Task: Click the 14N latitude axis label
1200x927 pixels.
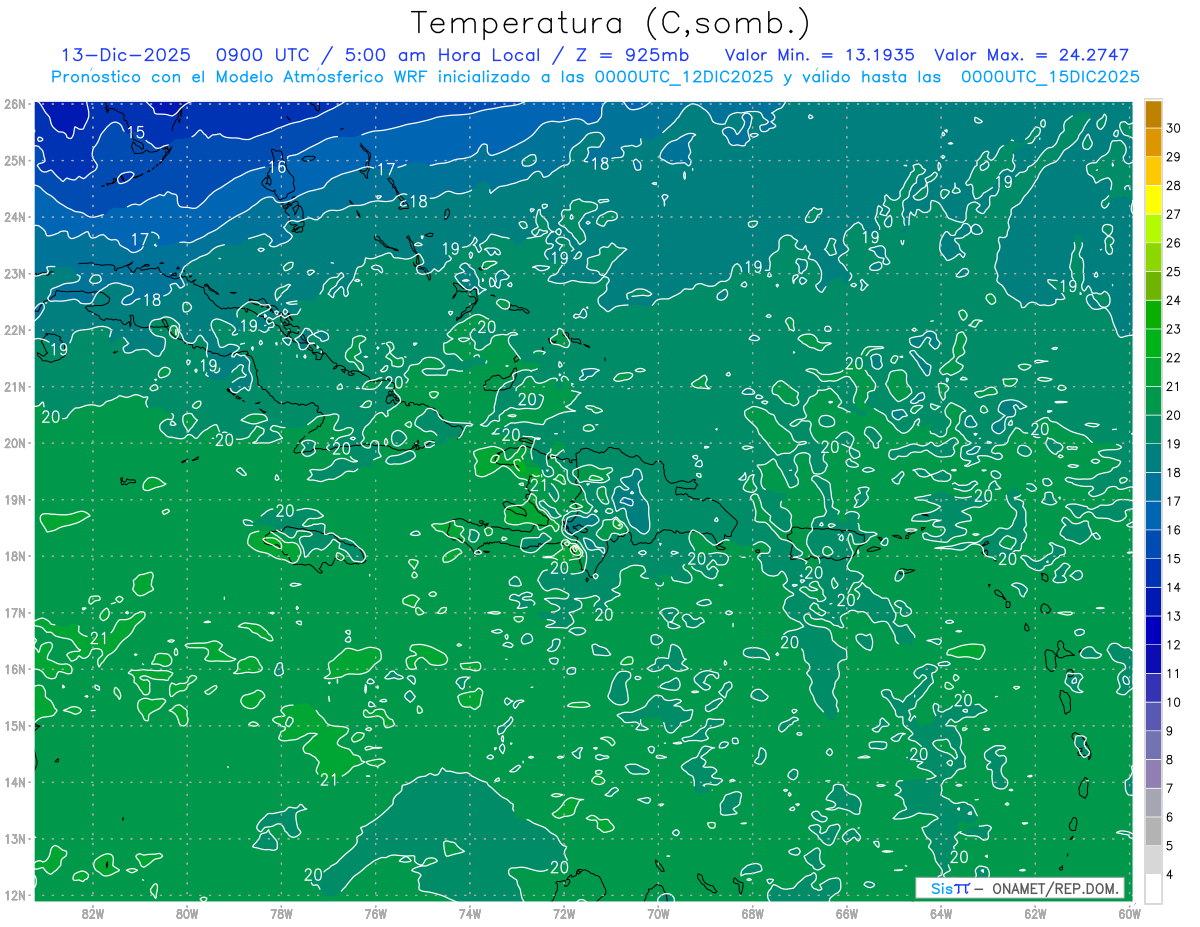Action: [x=14, y=782]
